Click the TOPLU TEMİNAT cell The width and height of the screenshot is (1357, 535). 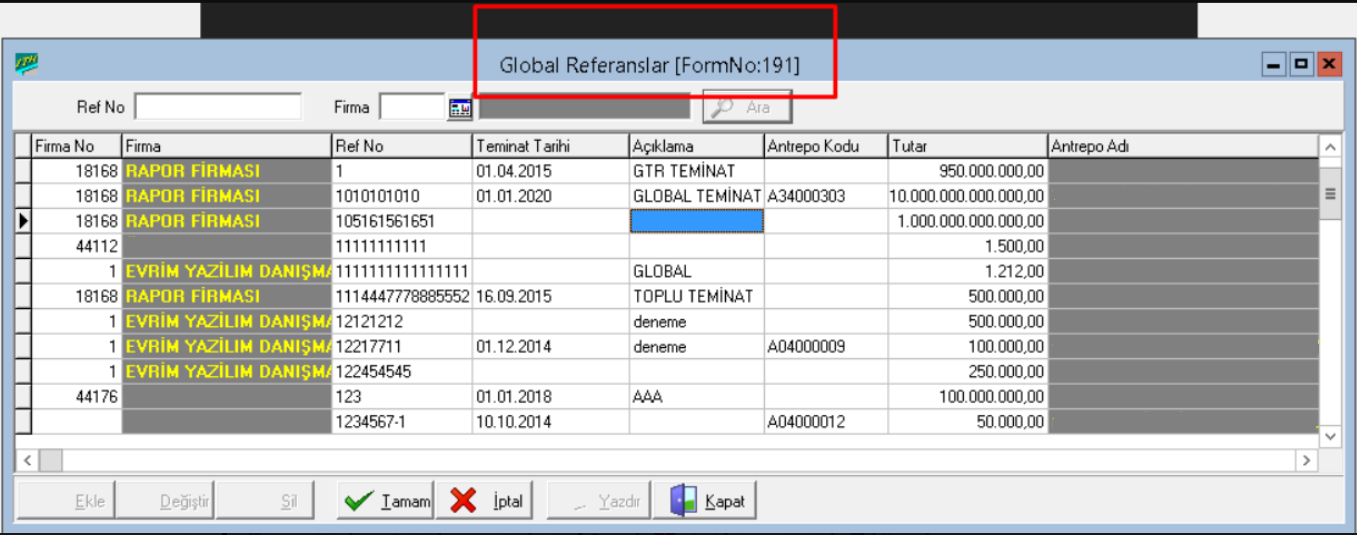(x=697, y=296)
